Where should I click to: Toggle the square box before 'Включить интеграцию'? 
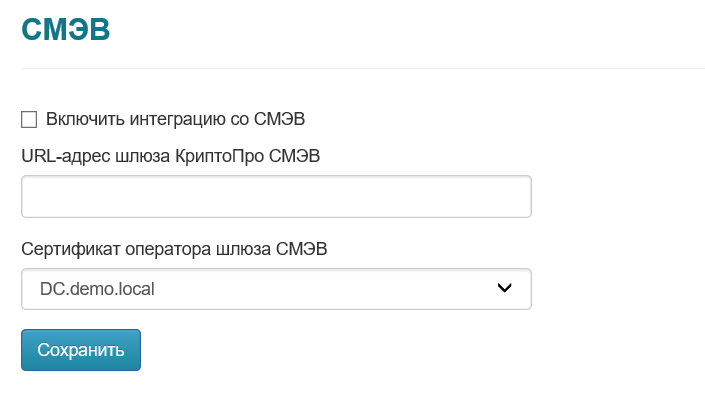pos(29,120)
